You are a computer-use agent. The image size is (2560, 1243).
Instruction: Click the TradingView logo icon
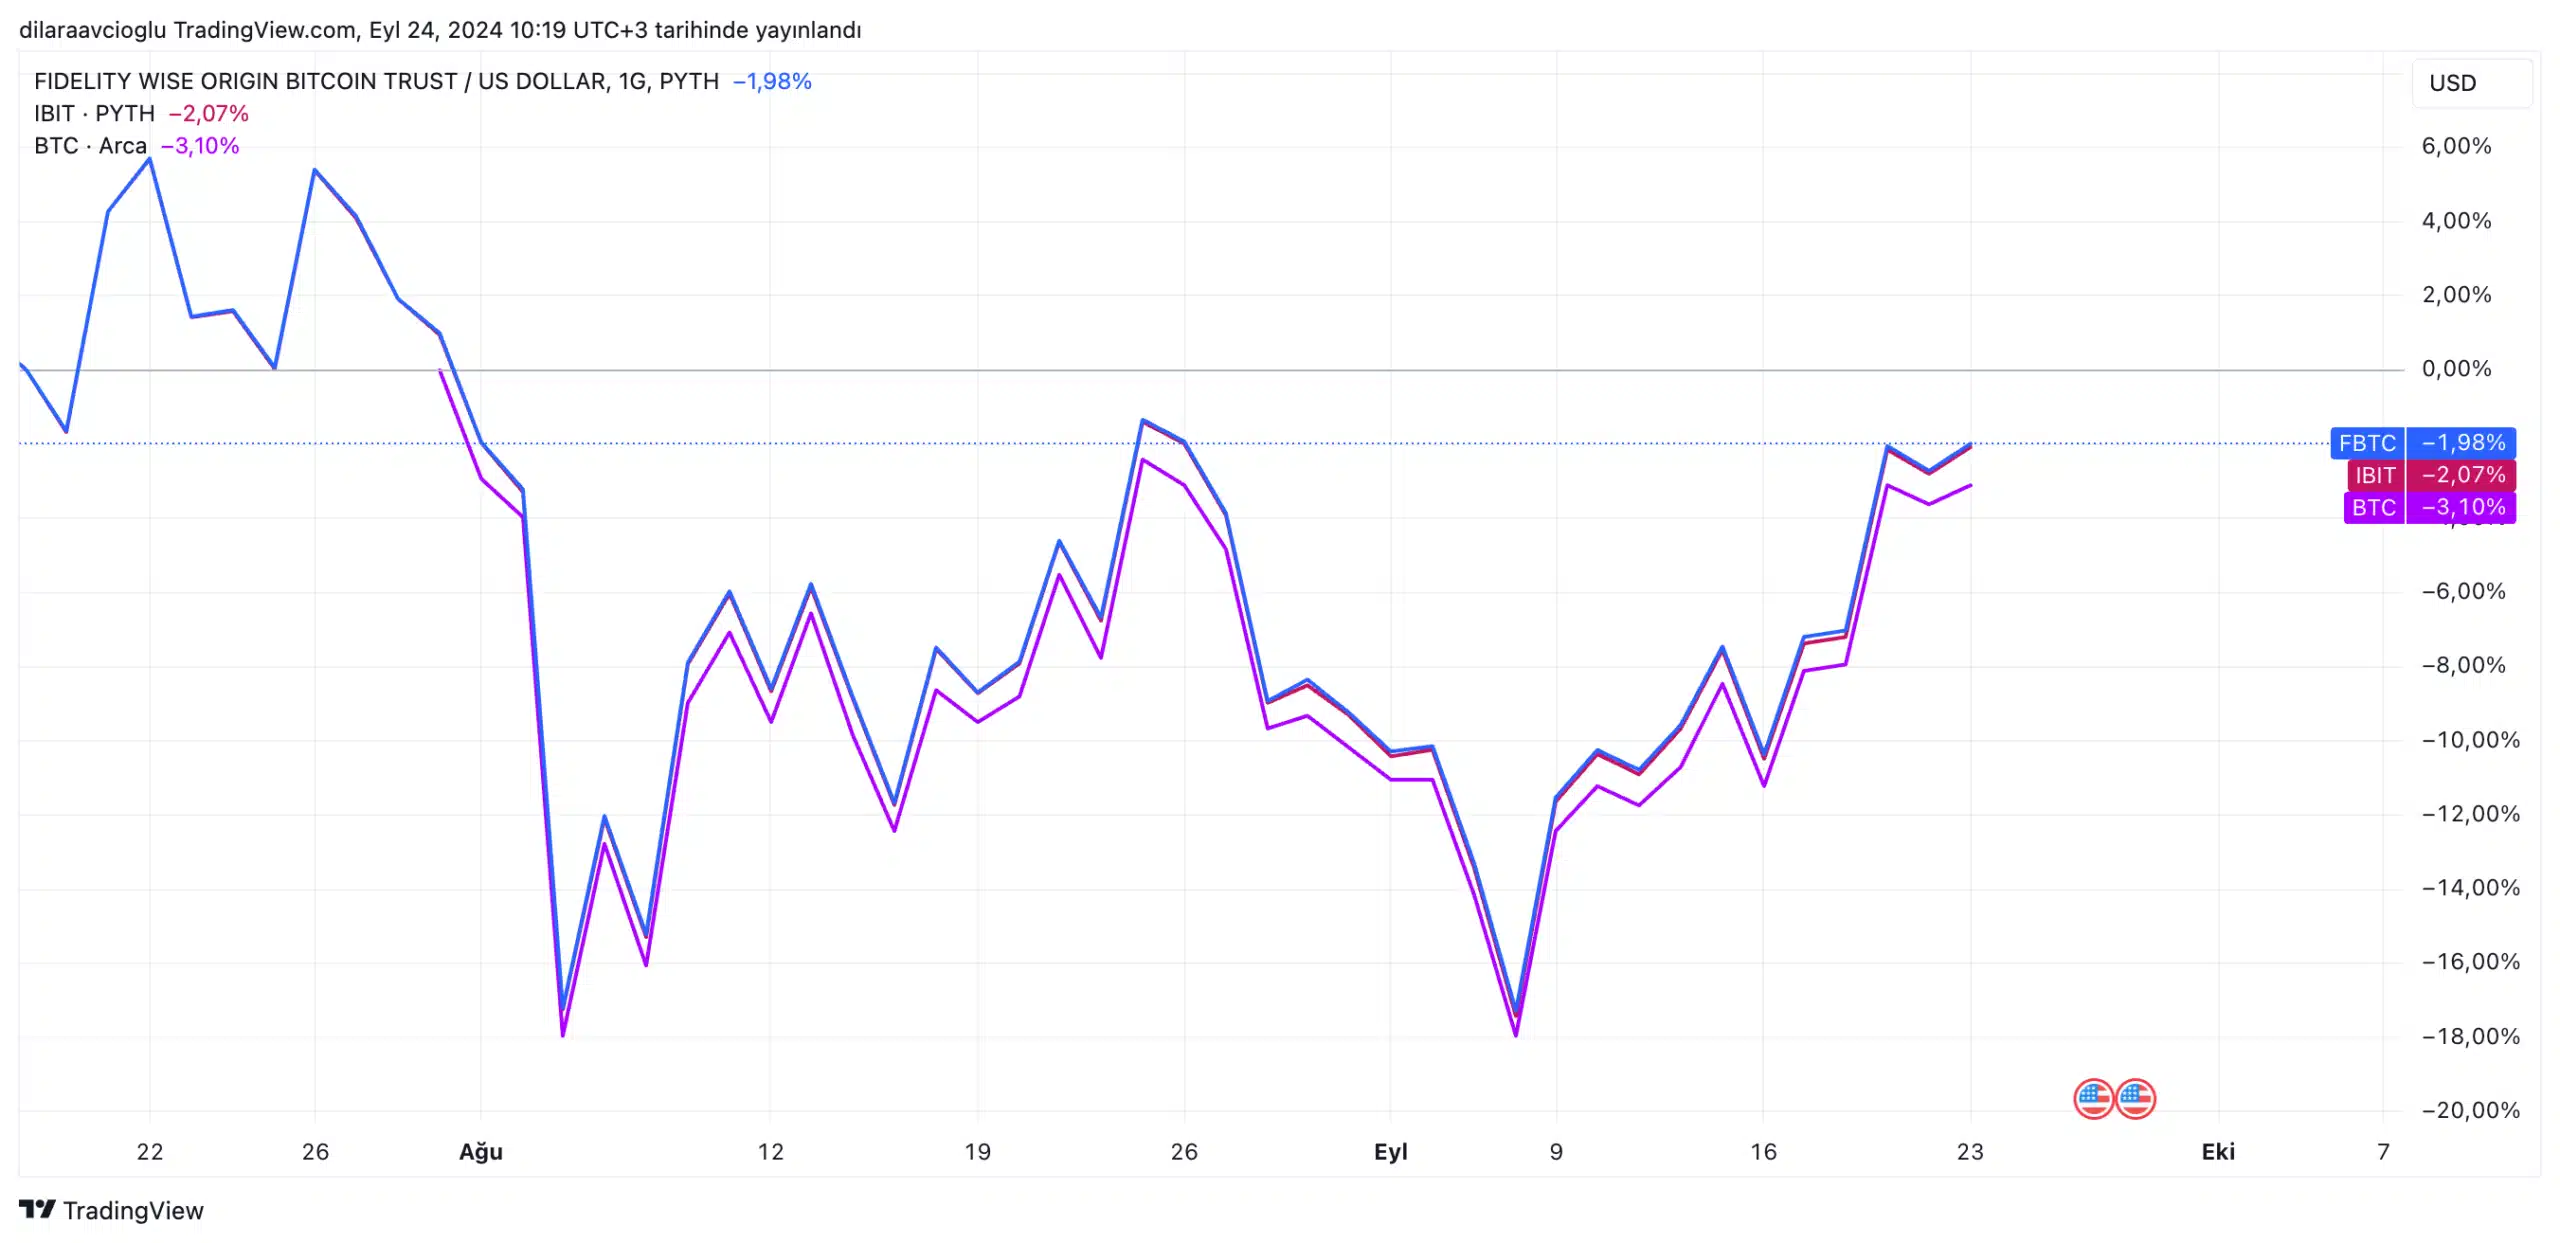coord(37,1210)
